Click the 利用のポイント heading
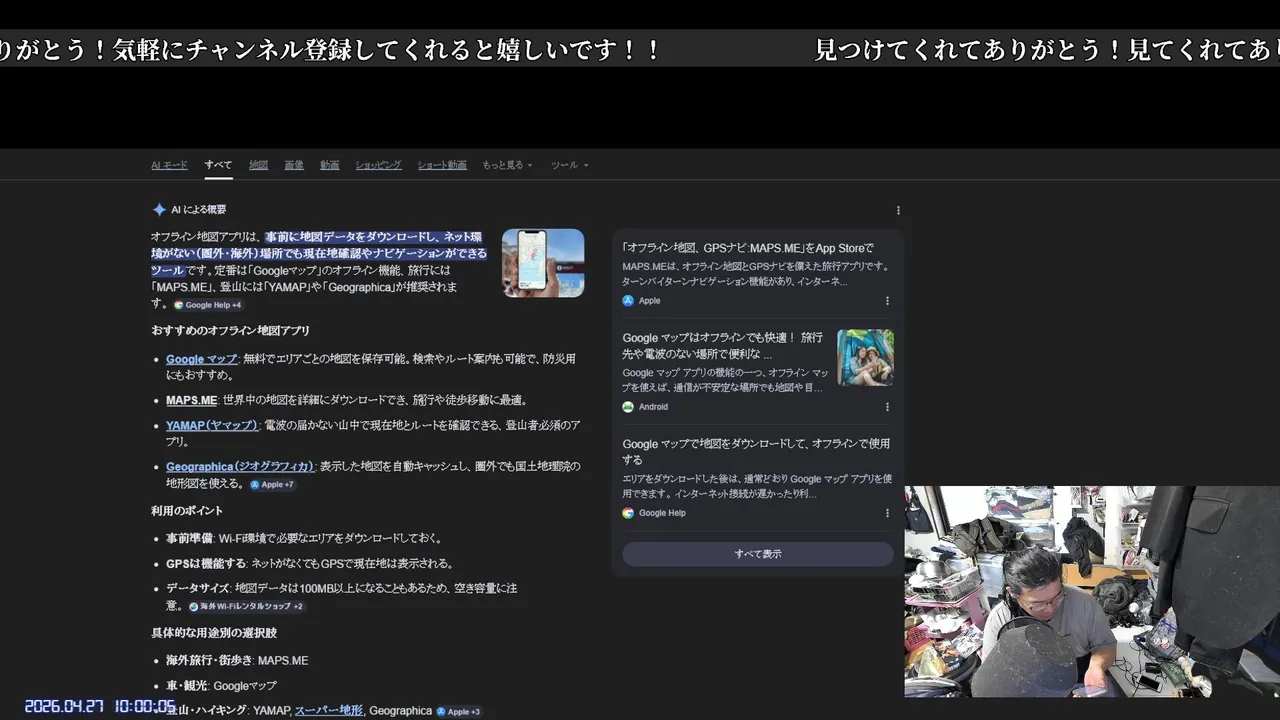Viewport: 1280px width, 720px height. 187,511
